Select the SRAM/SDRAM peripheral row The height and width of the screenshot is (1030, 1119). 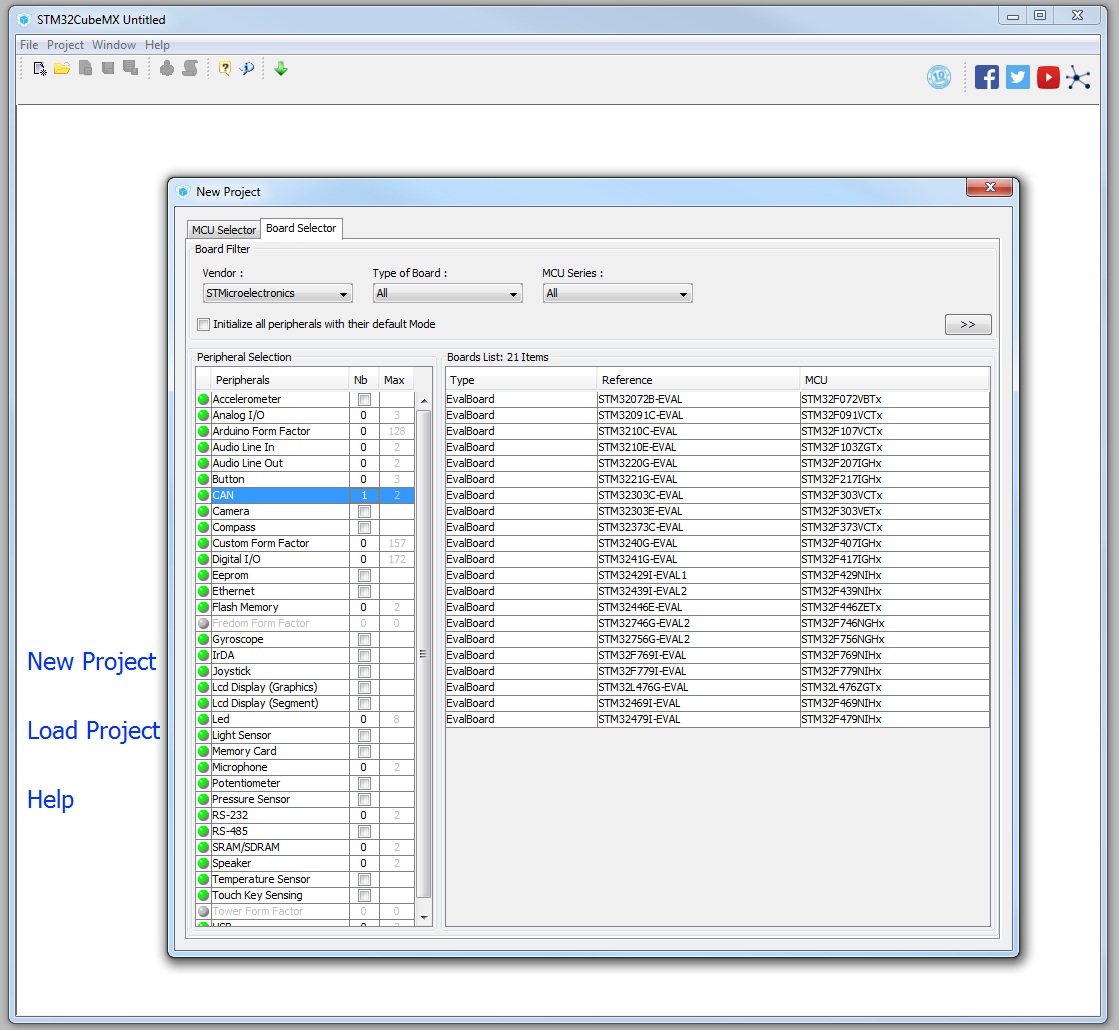tap(305, 847)
